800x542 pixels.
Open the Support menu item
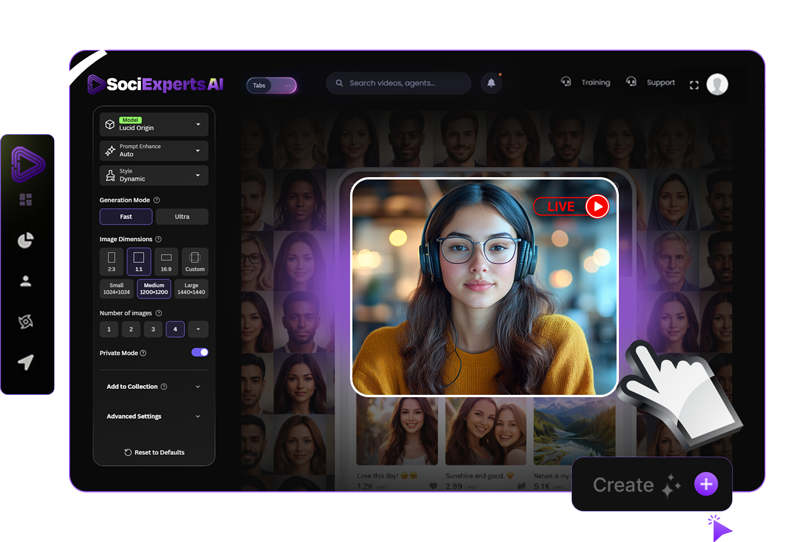(x=651, y=83)
